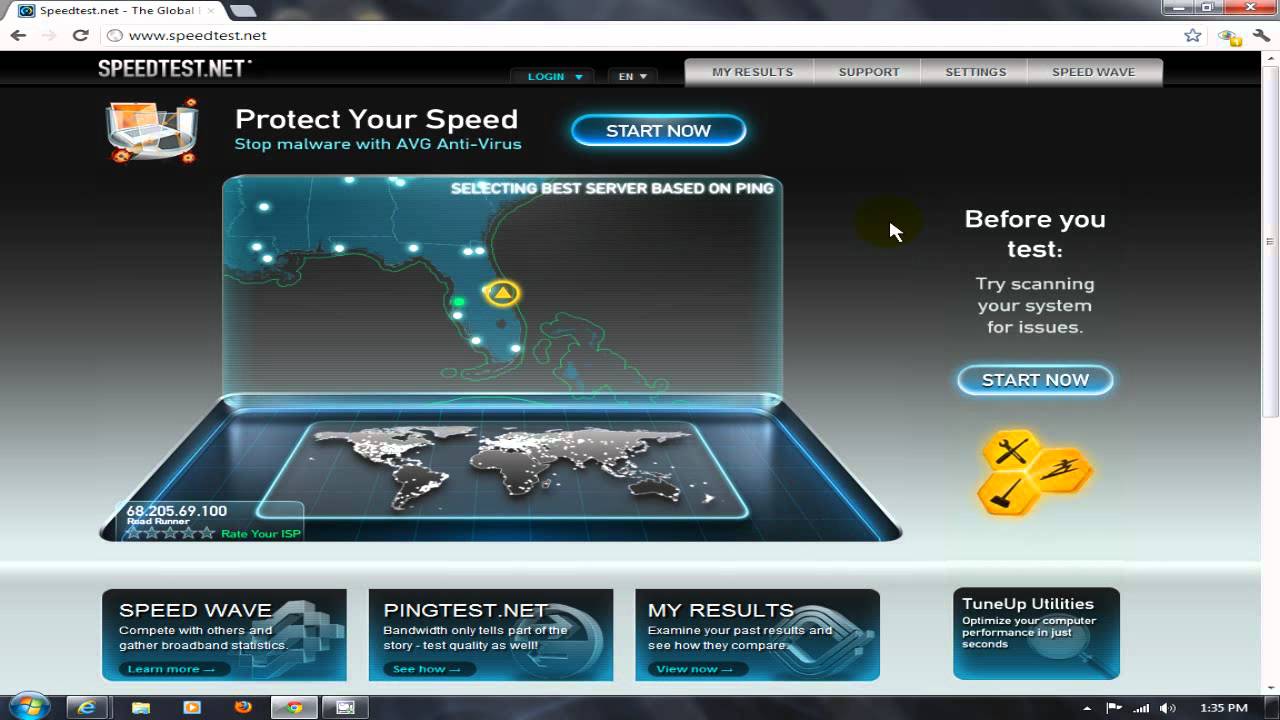Open the Windows Start menu

click(27, 707)
